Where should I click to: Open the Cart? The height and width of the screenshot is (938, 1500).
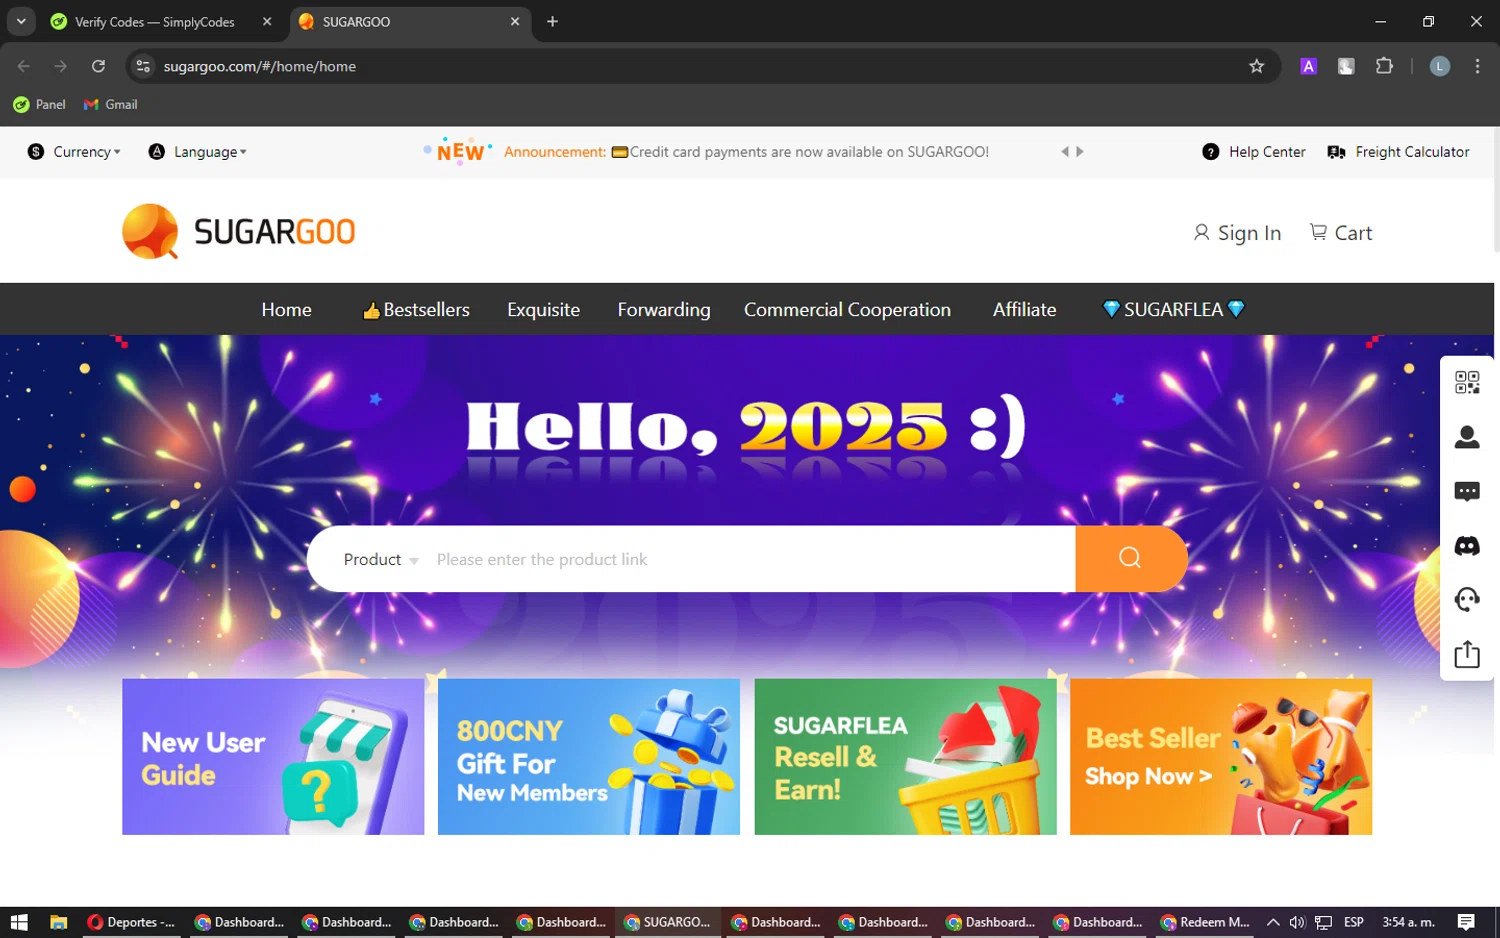(1341, 233)
